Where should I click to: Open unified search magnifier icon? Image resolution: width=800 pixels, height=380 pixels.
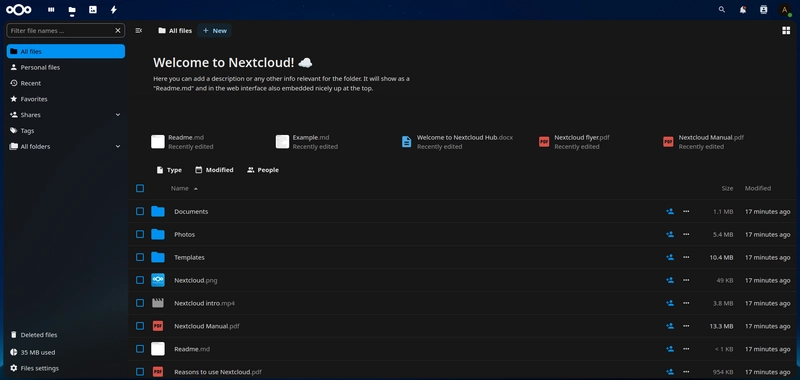[721, 10]
